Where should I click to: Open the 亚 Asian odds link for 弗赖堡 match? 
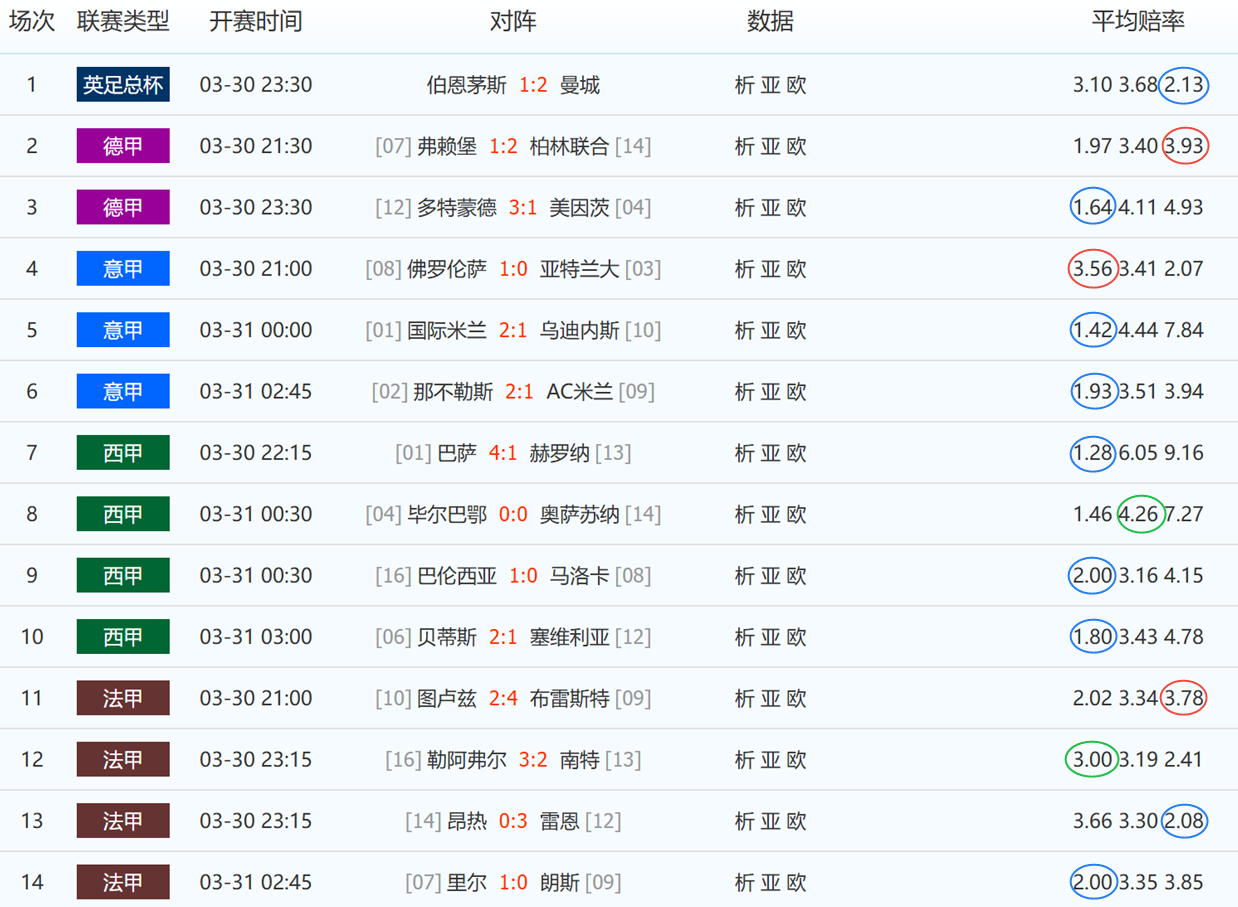pyautogui.click(x=770, y=146)
